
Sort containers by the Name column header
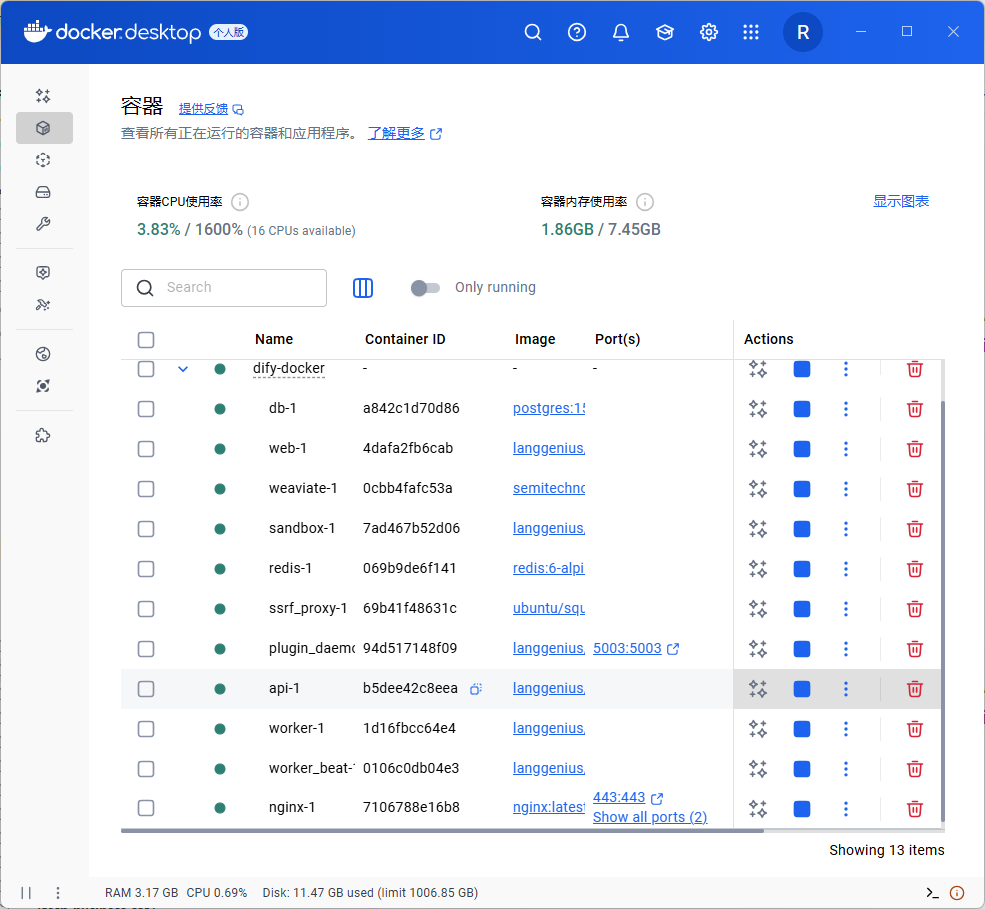click(274, 340)
